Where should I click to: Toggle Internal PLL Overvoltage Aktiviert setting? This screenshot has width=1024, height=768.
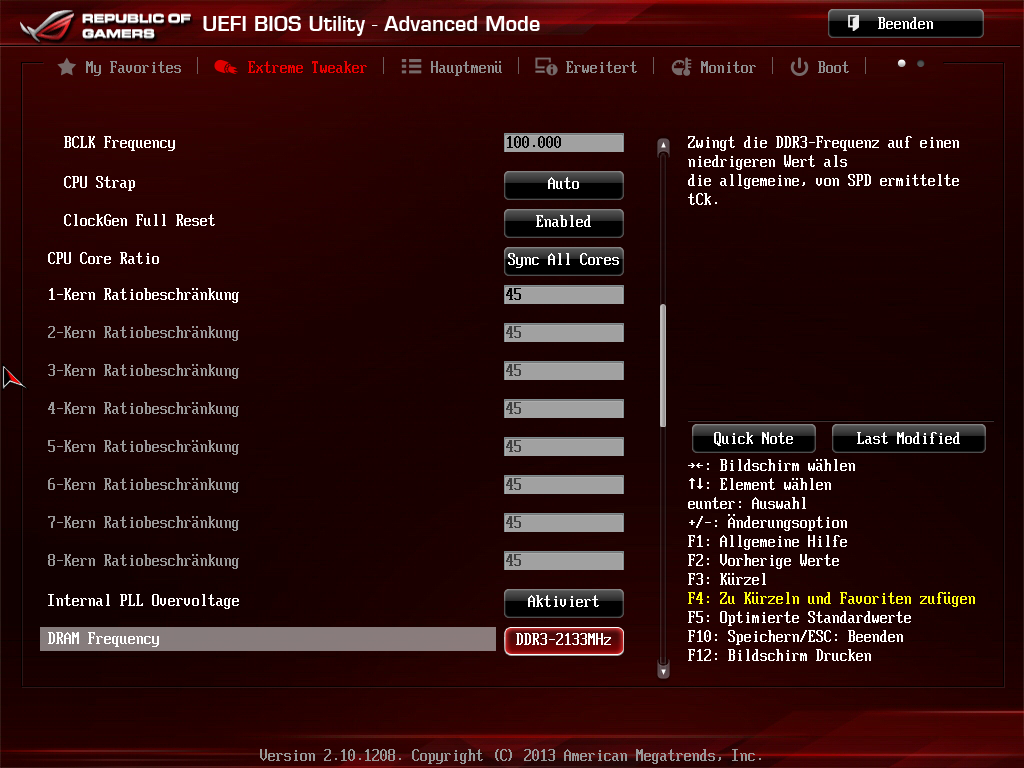(563, 602)
